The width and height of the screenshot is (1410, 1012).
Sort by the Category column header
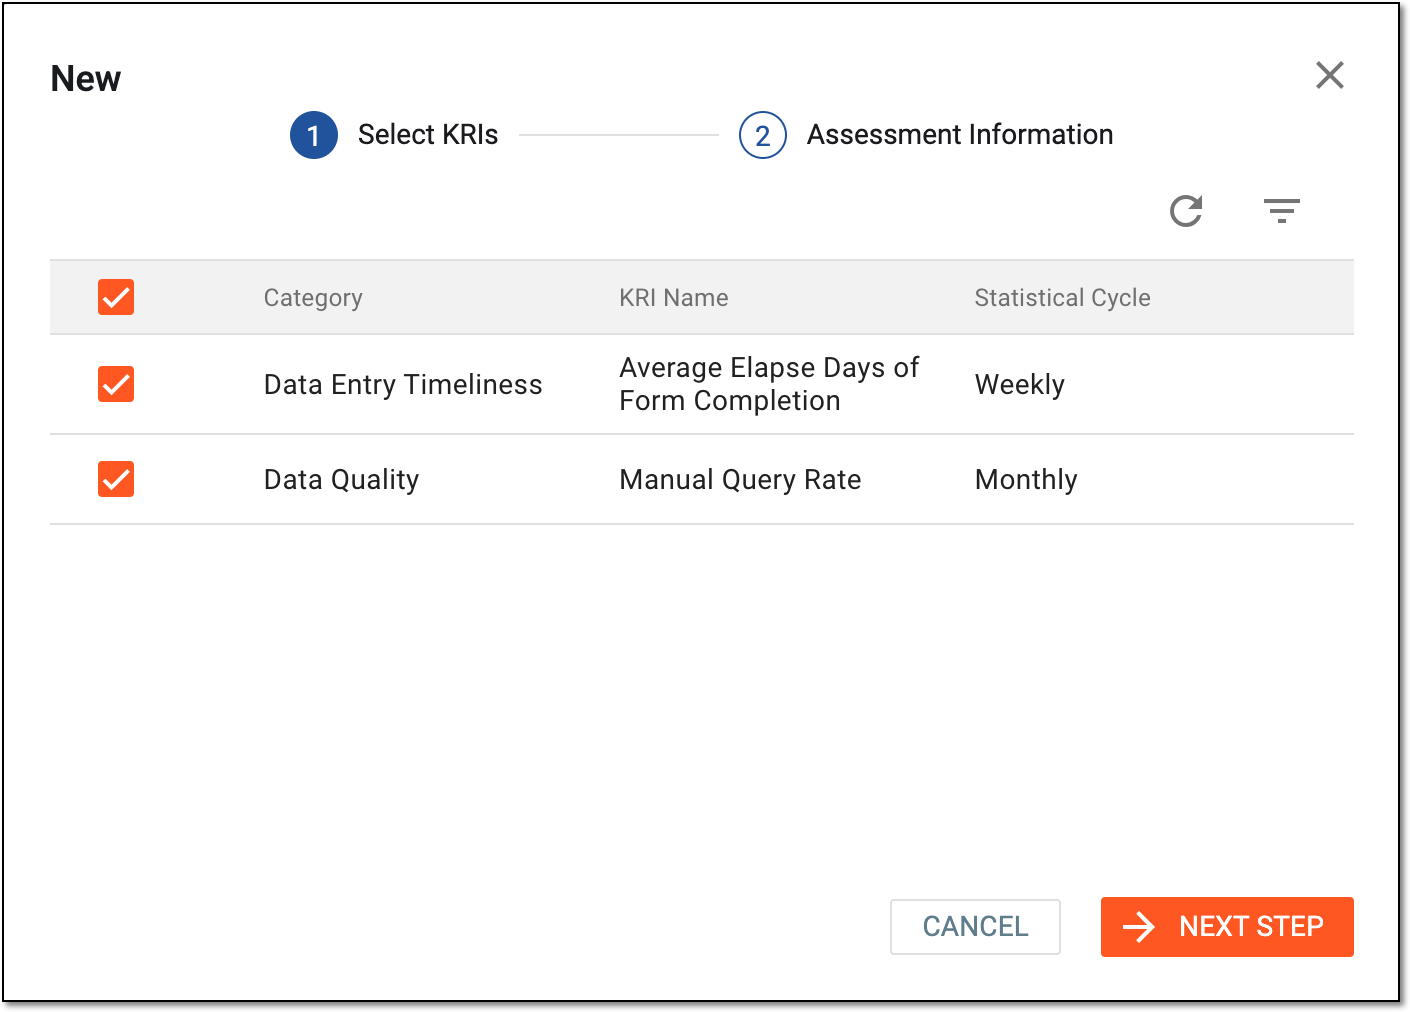pos(313,298)
